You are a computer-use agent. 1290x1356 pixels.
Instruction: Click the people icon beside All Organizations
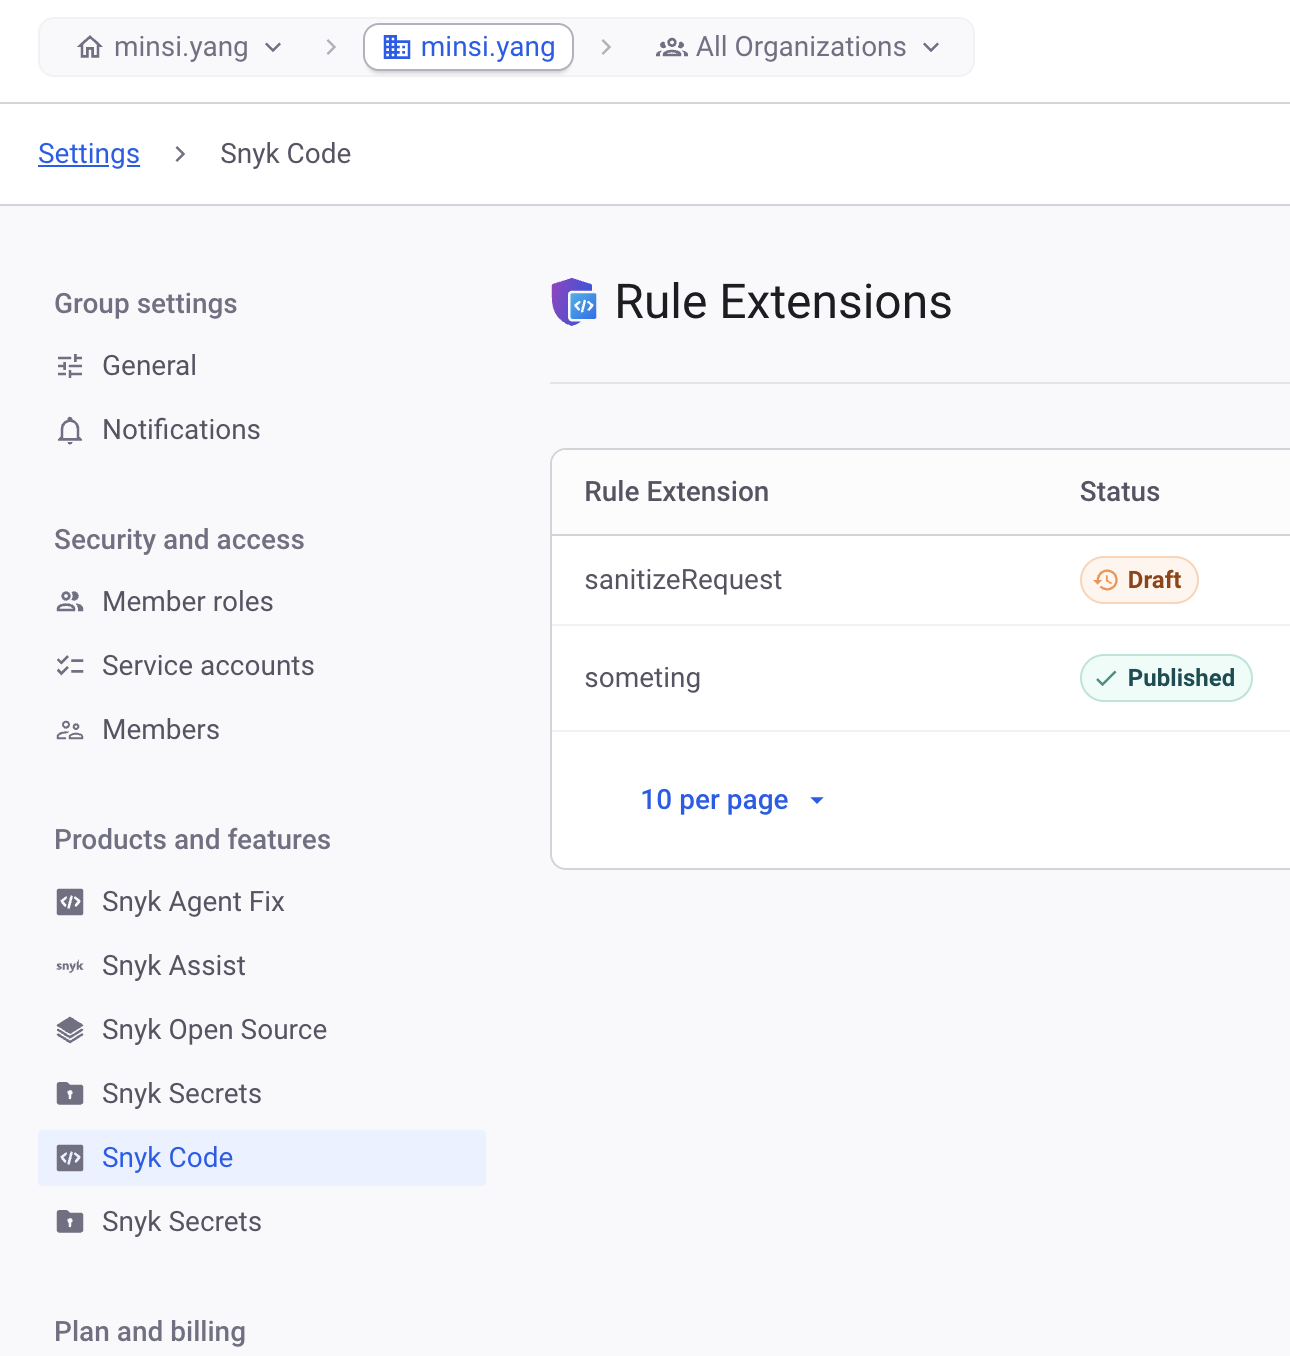pos(671,47)
